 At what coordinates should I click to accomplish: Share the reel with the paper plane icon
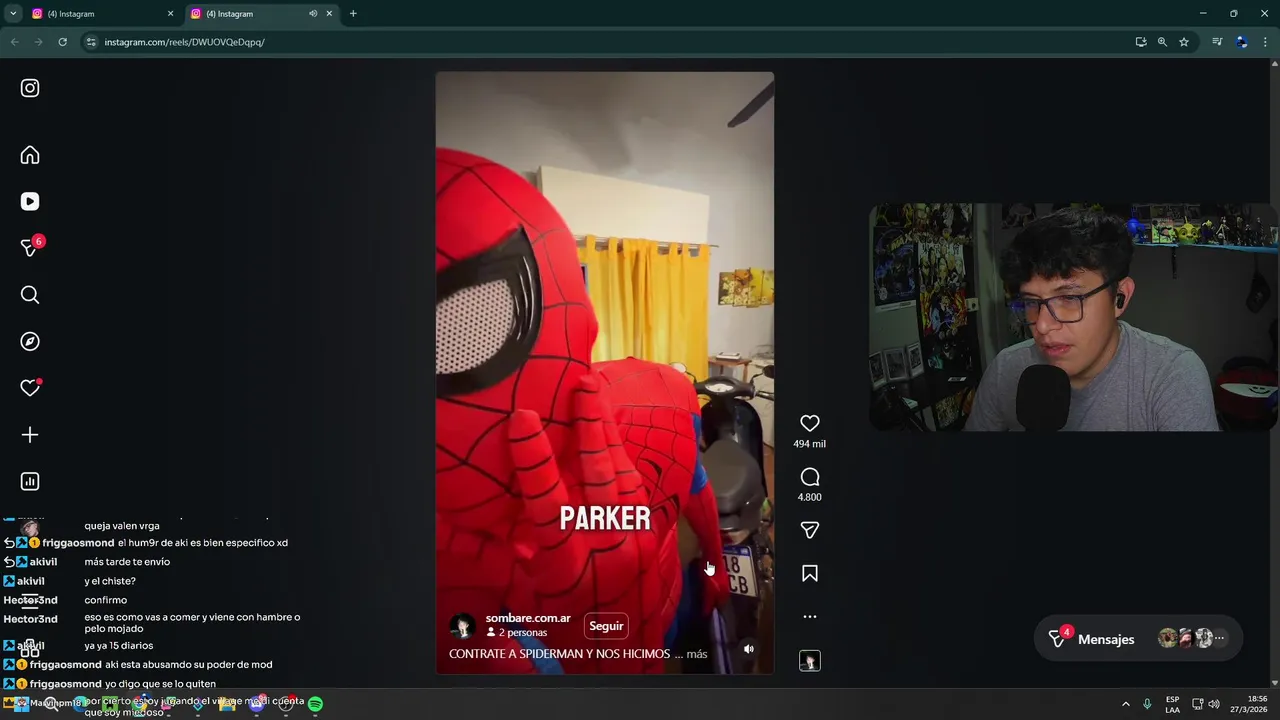[x=810, y=530]
